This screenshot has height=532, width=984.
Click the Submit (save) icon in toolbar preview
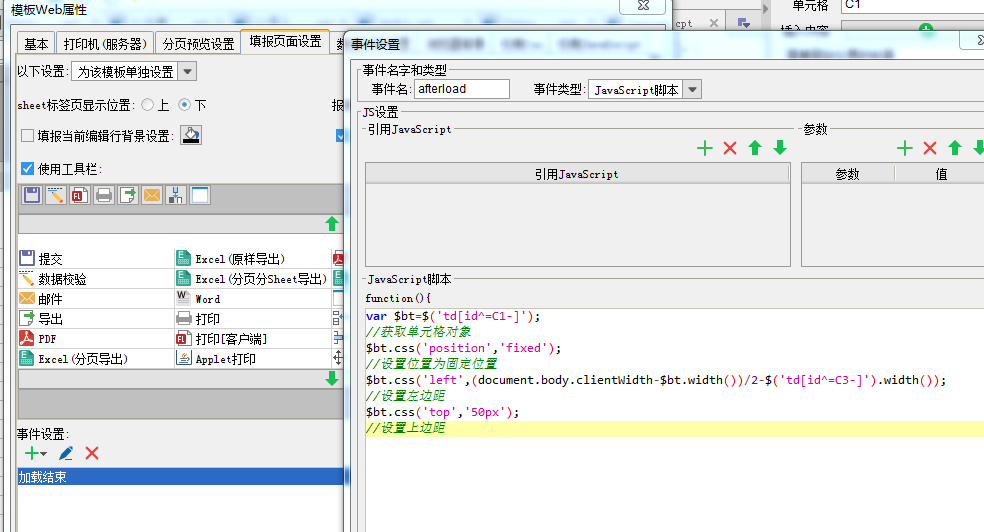click(32, 195)
